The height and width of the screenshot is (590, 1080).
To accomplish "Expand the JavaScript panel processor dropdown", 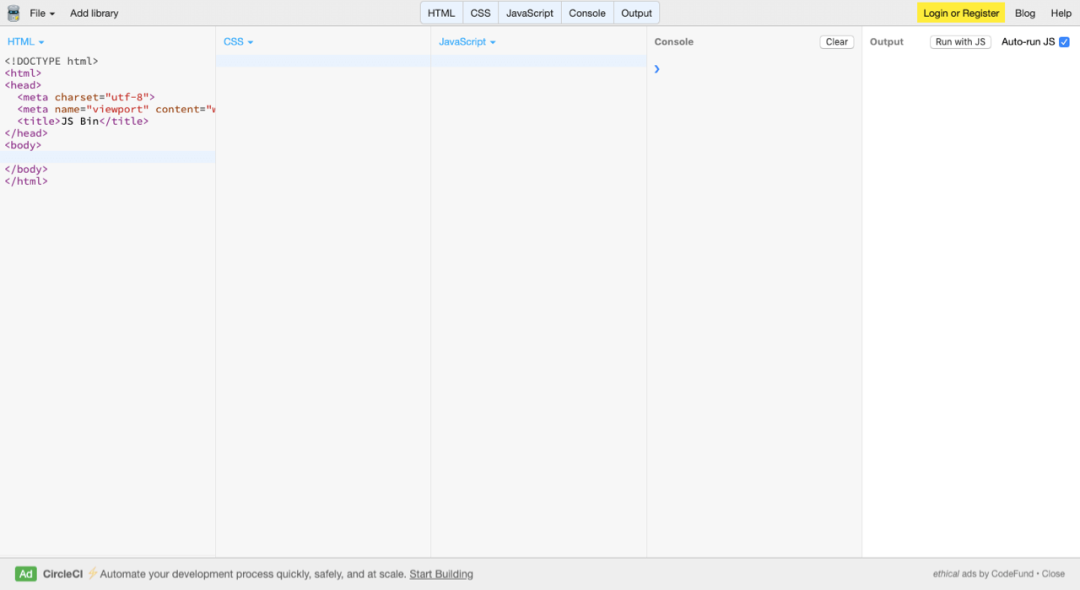I will [468, 42].
